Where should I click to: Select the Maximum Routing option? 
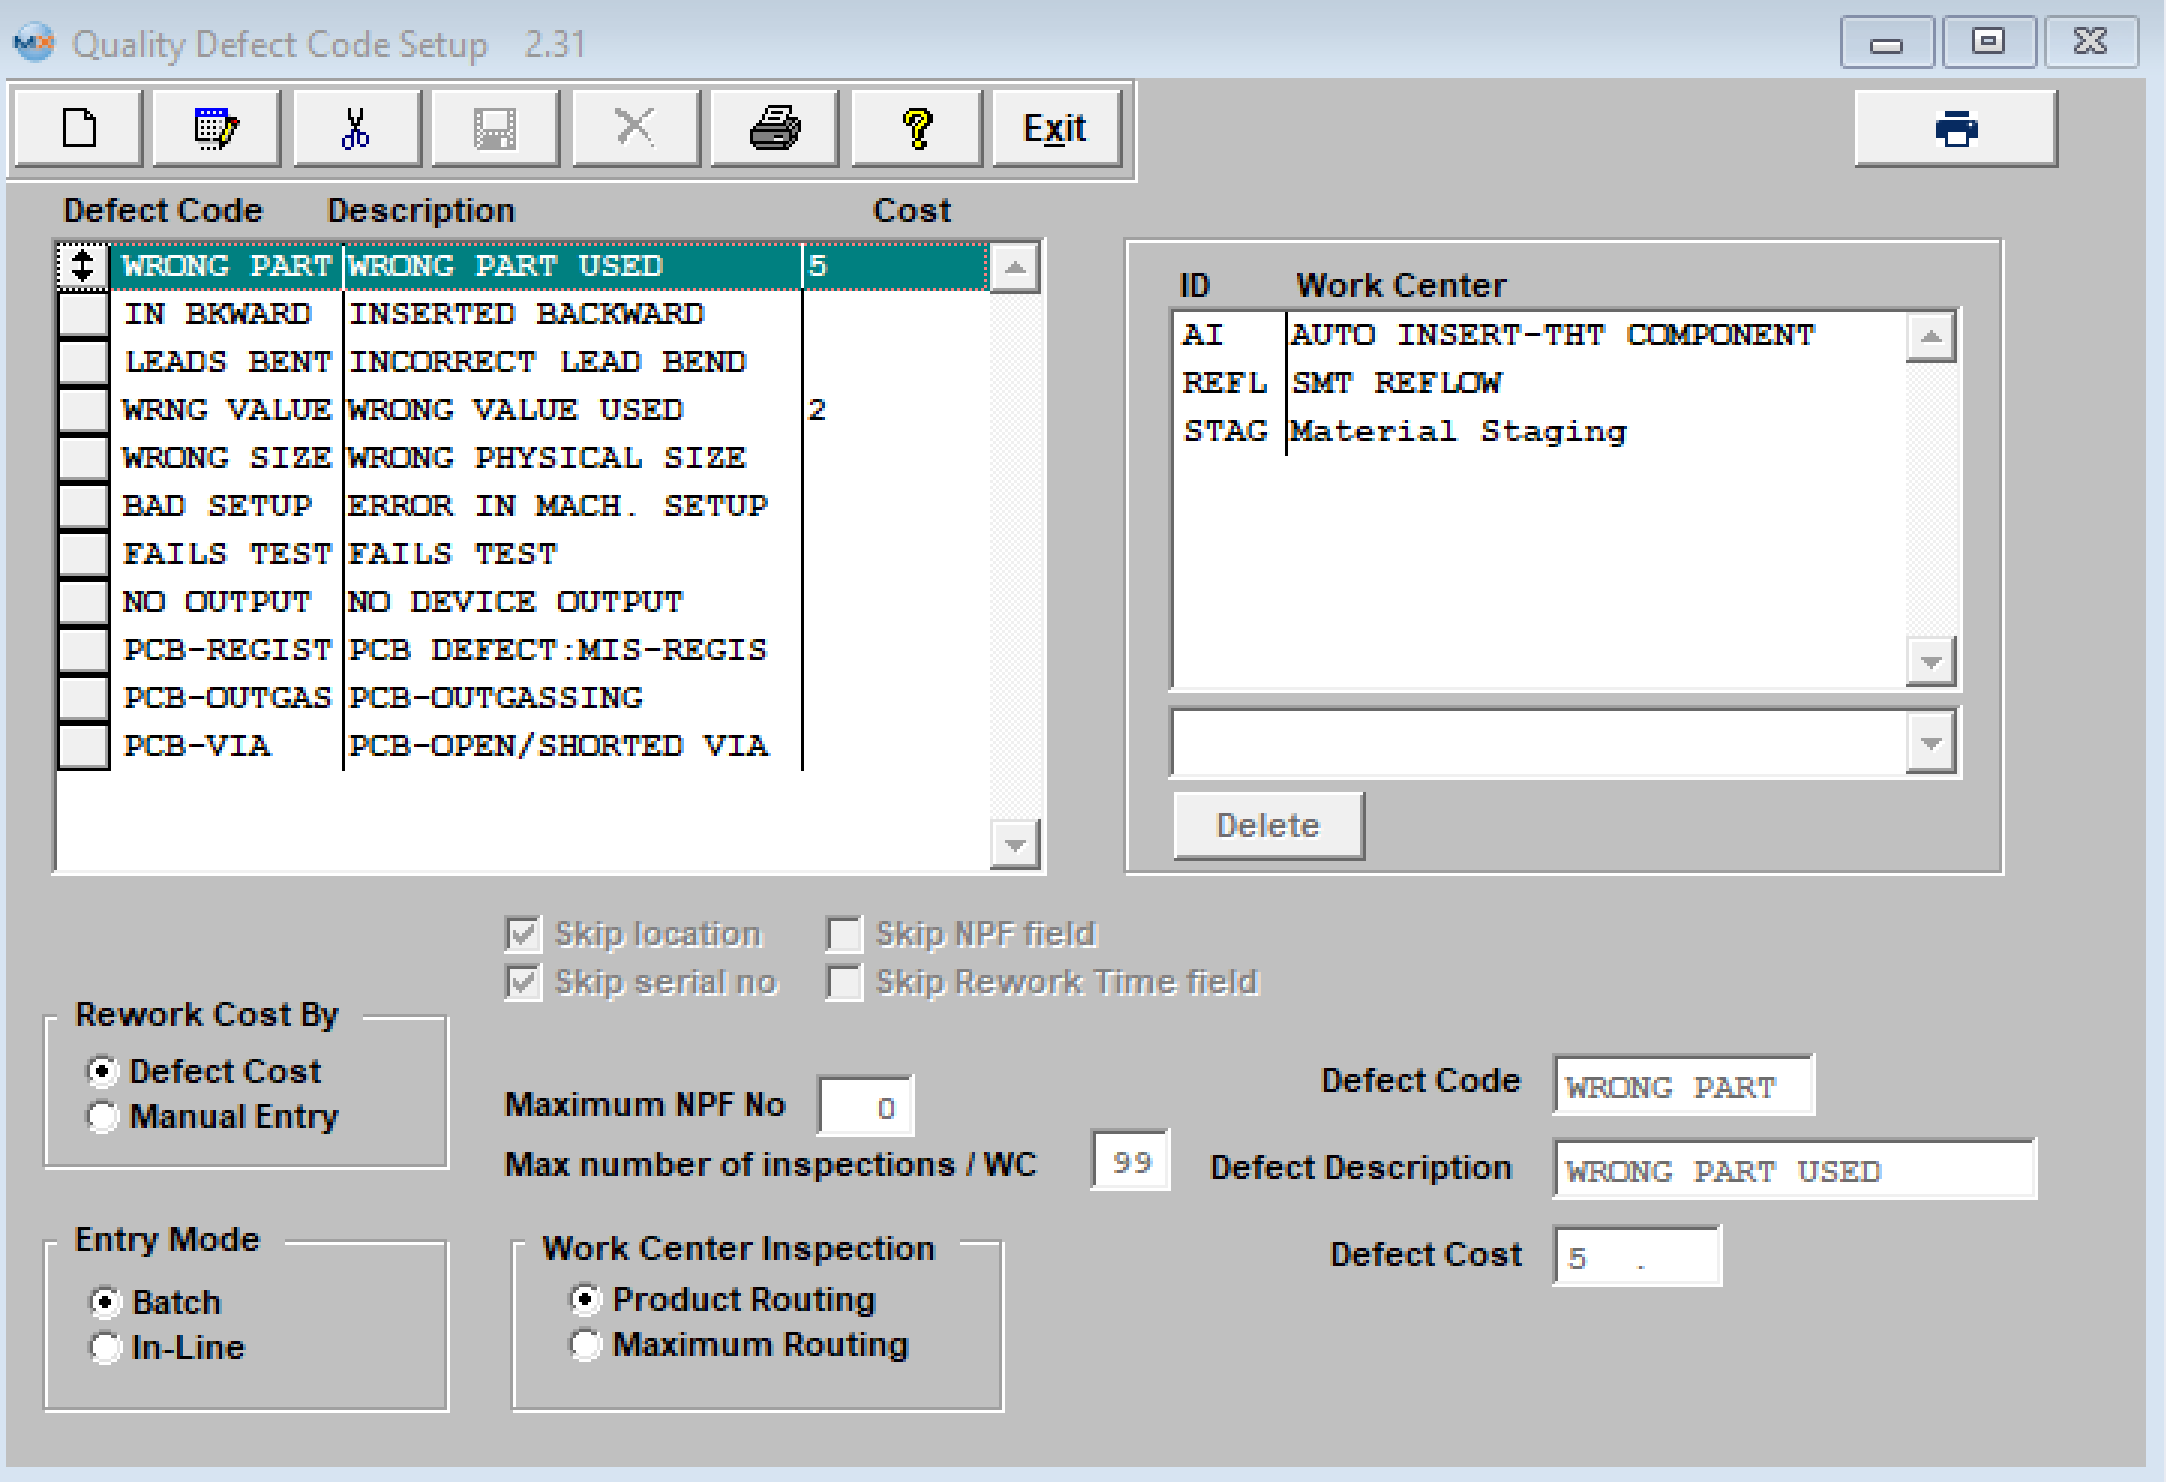coord(586,1344)
